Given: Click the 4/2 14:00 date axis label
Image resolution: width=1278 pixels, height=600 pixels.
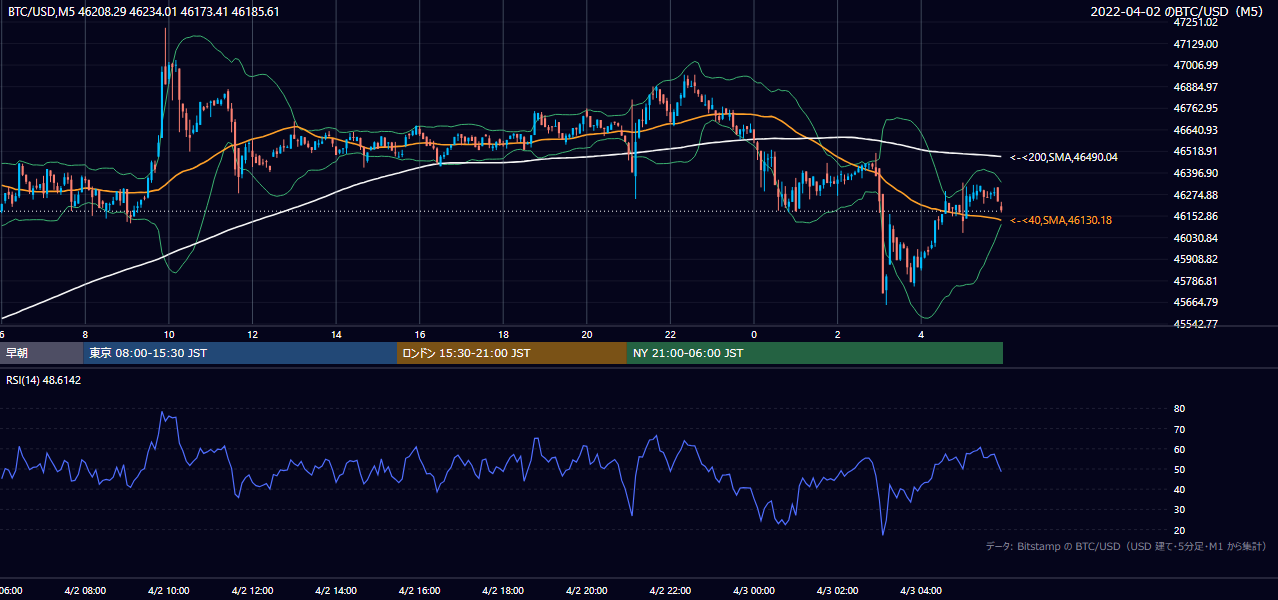Looking at the screenshot, I should tap(336, 591).
